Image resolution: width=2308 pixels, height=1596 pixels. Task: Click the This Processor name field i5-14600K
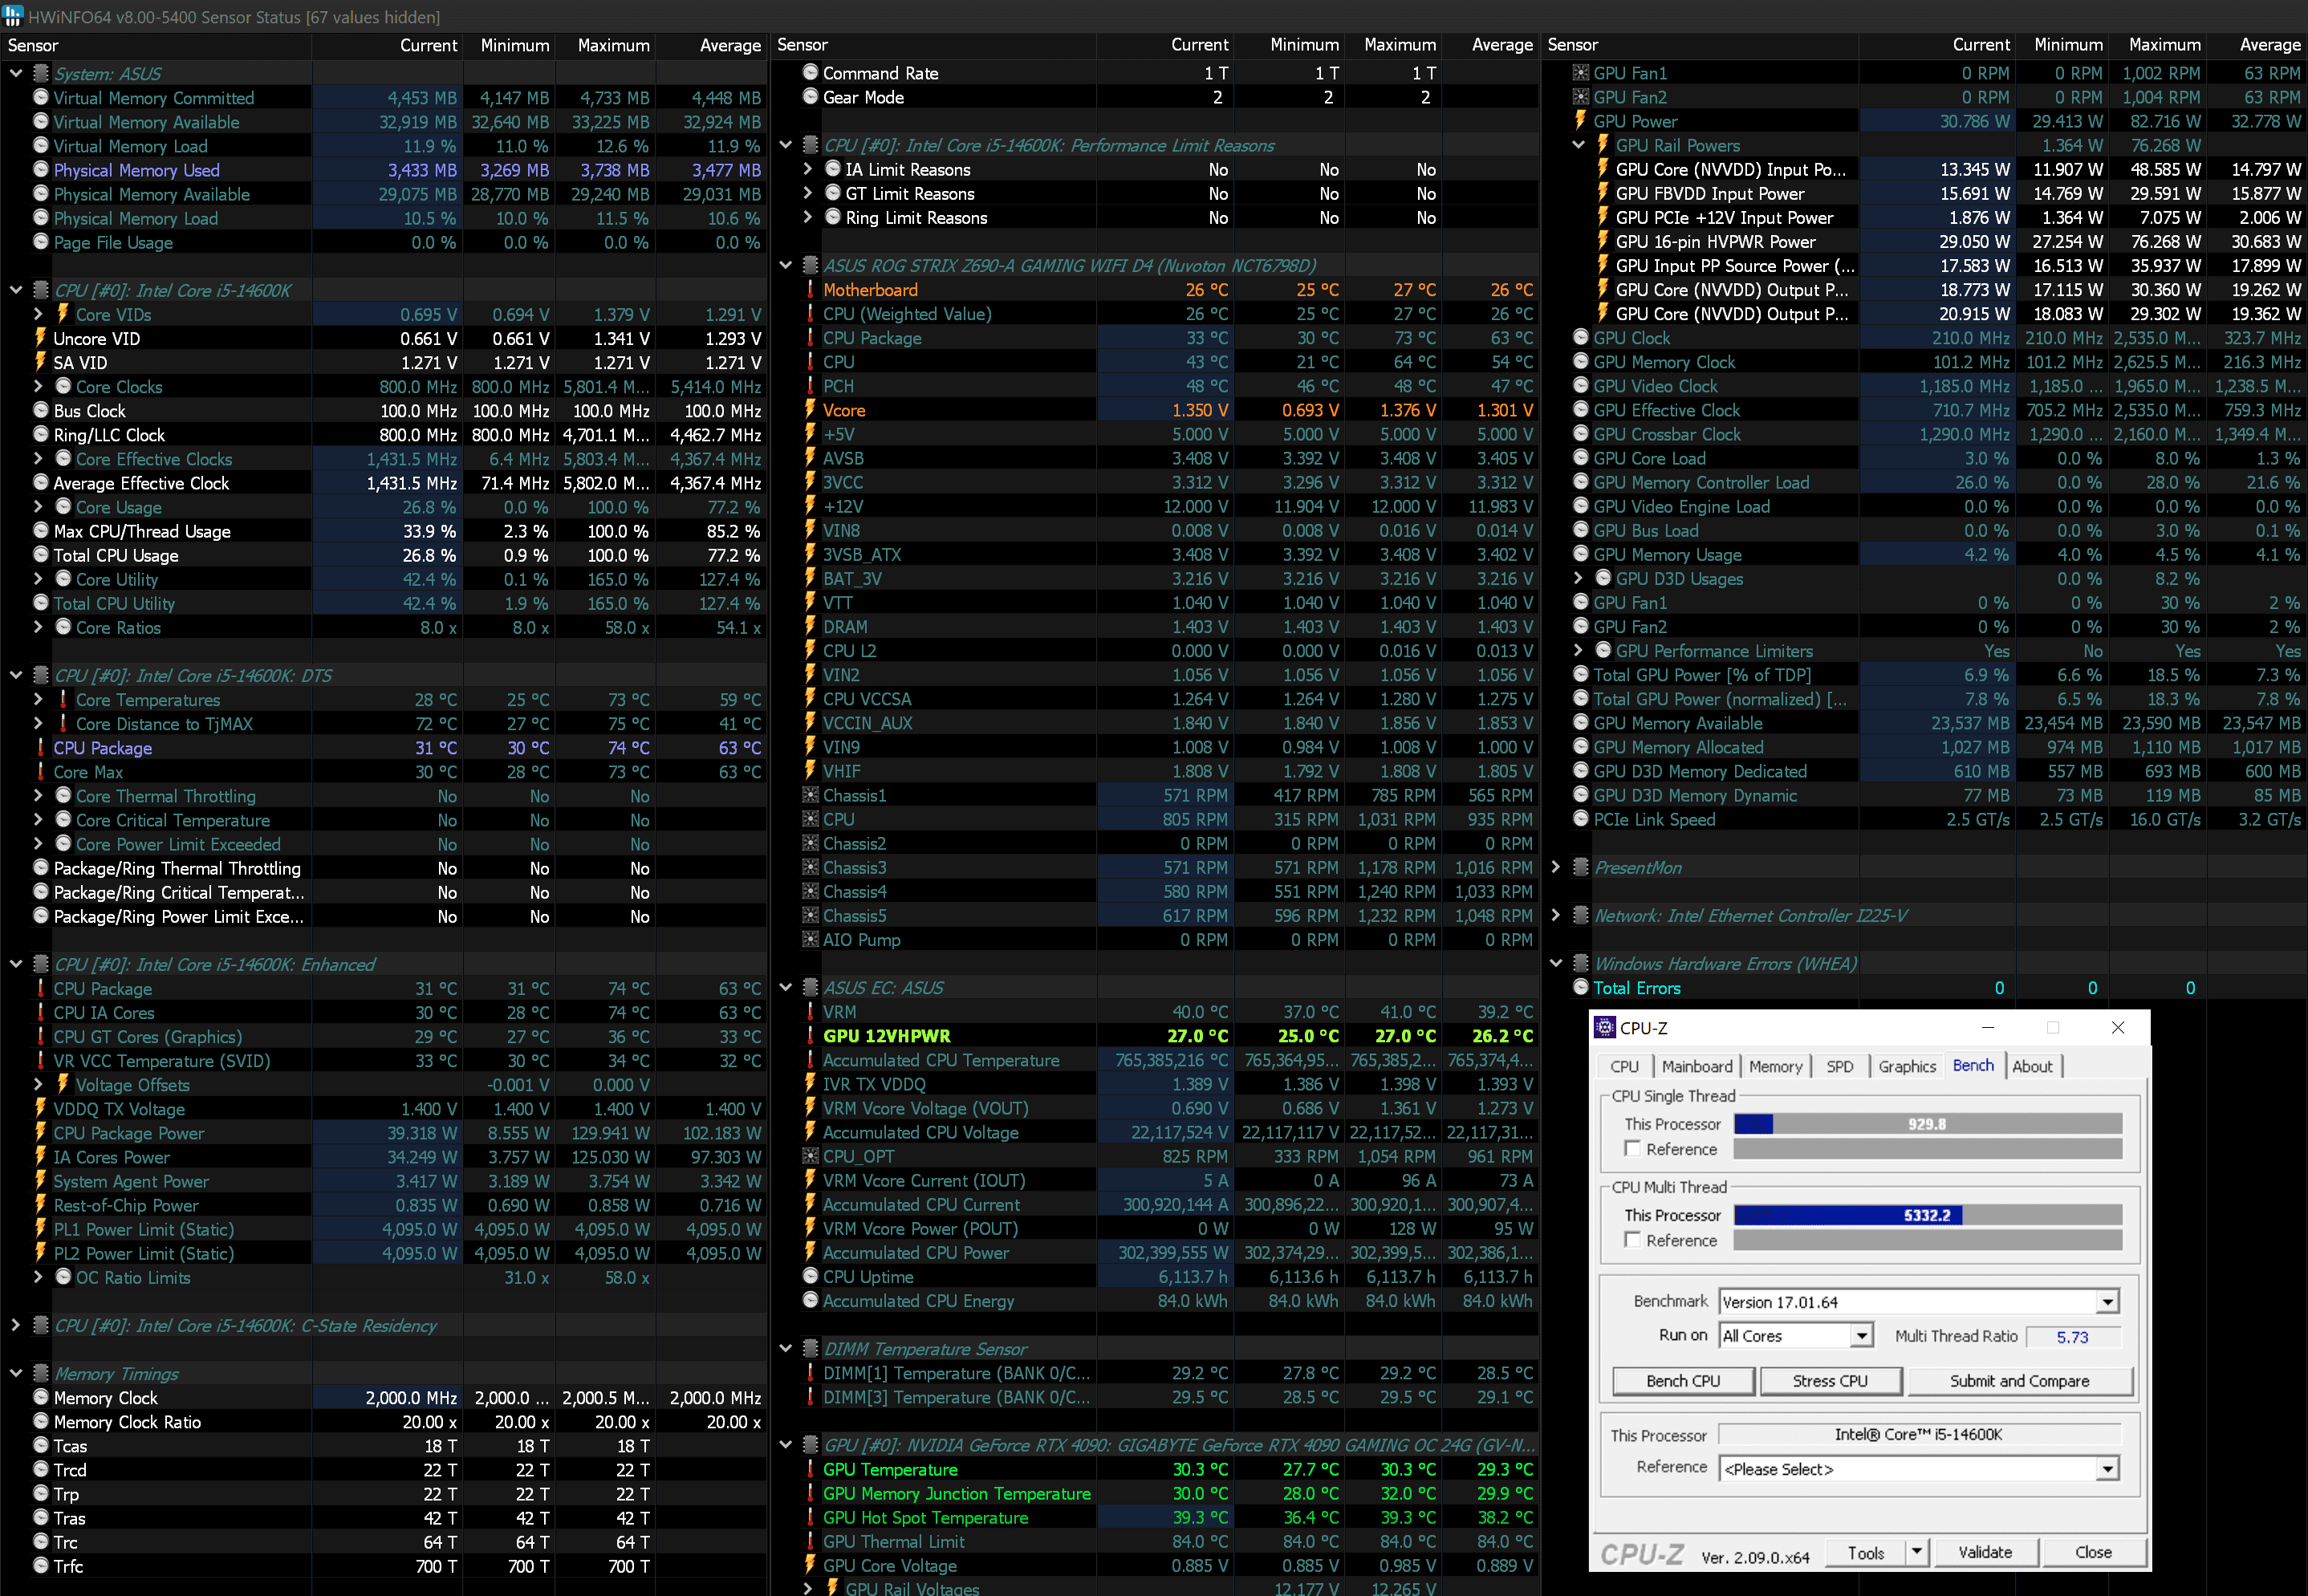[1918, 1434]
